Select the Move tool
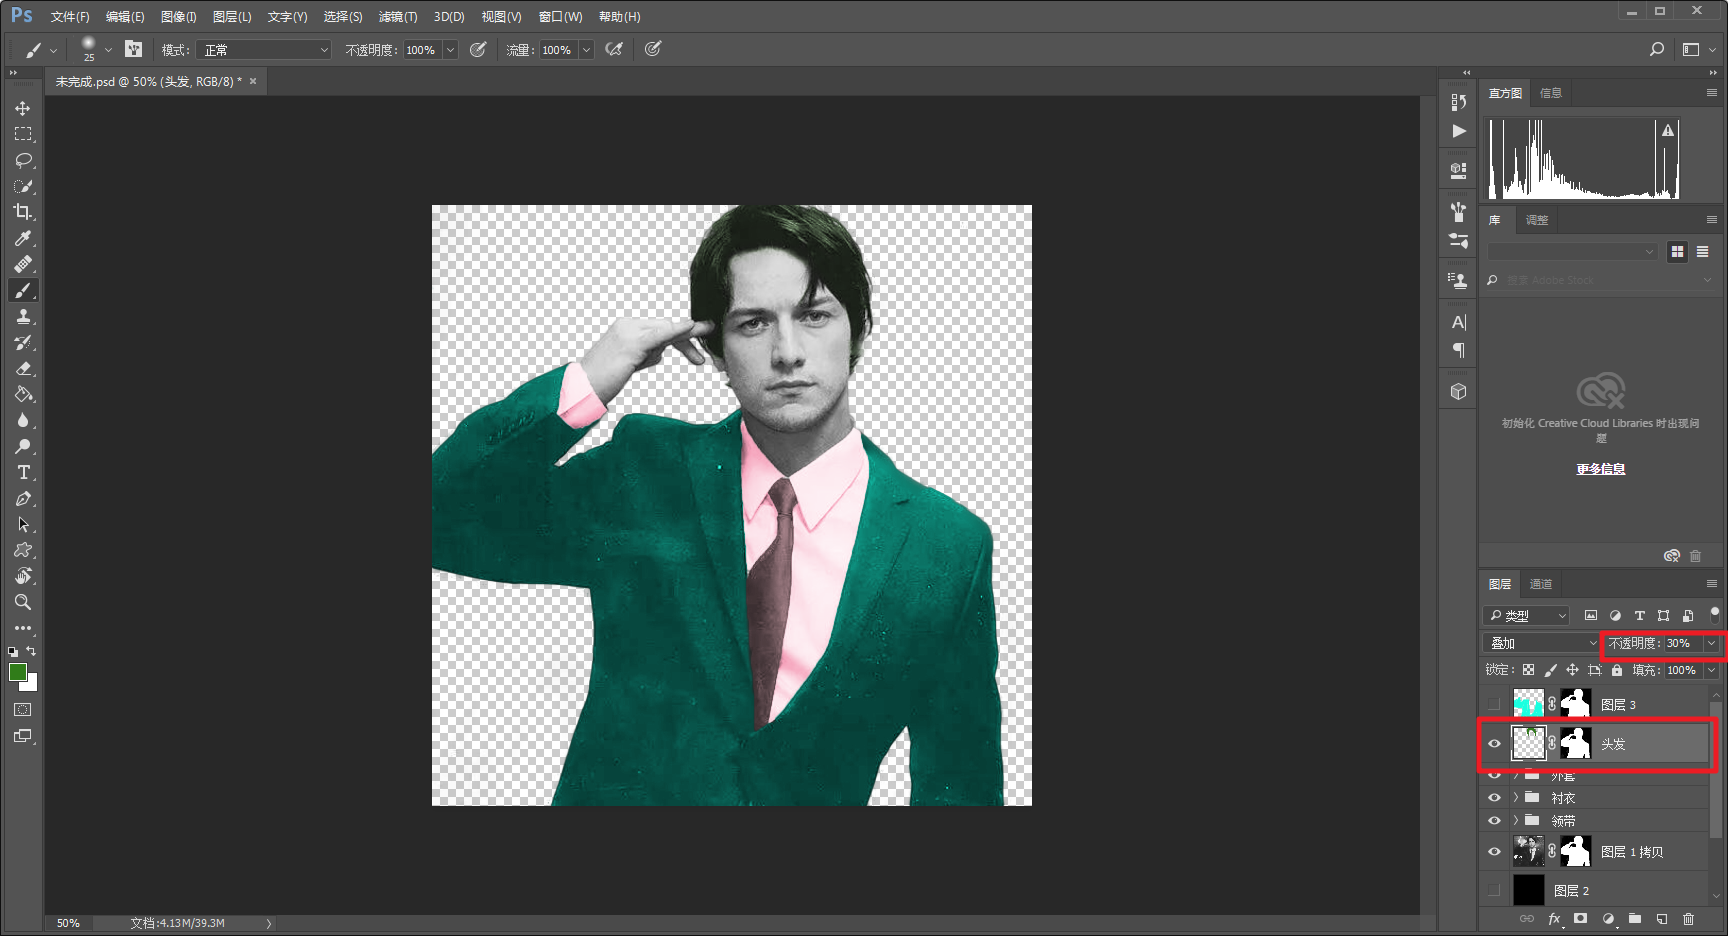The image size is (1728, 936). (23, 108)
